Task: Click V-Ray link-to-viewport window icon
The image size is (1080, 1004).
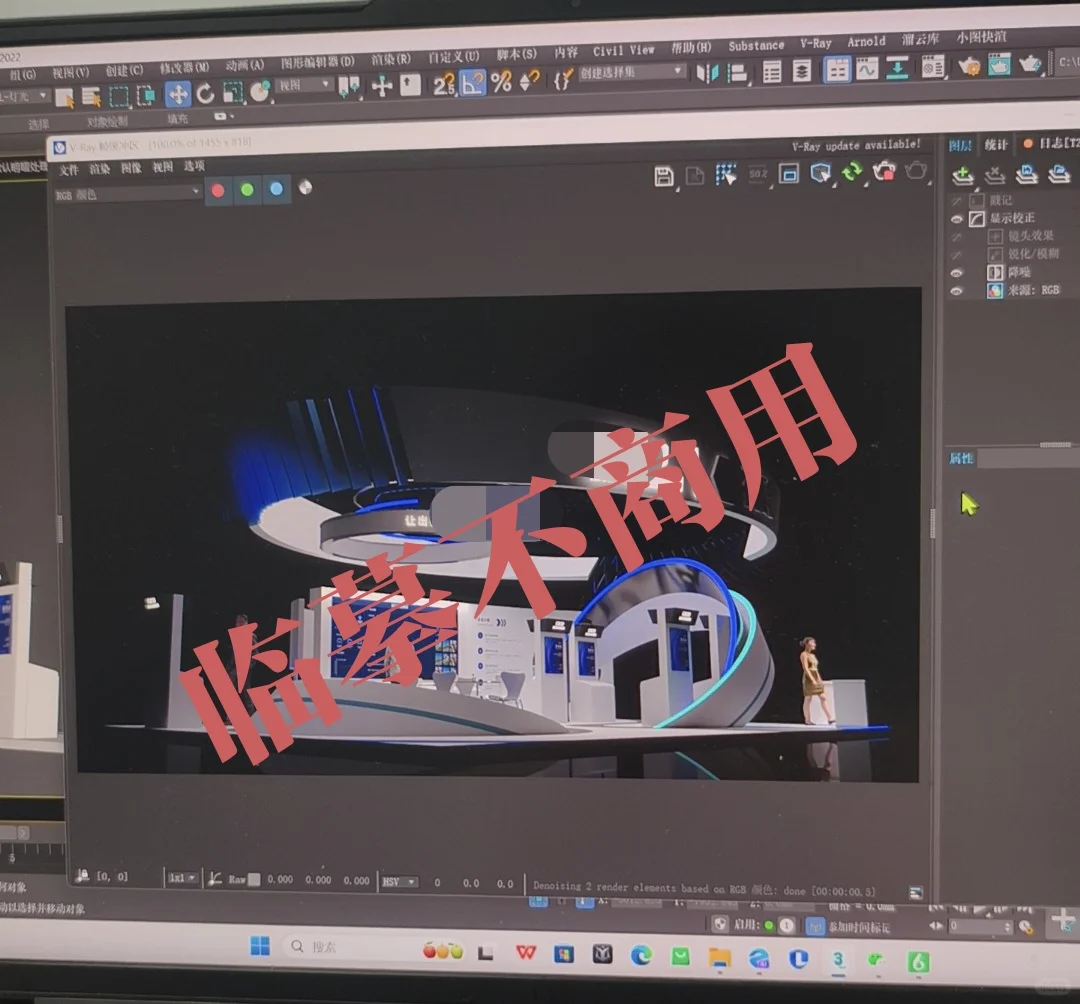Action: point(820,172)
